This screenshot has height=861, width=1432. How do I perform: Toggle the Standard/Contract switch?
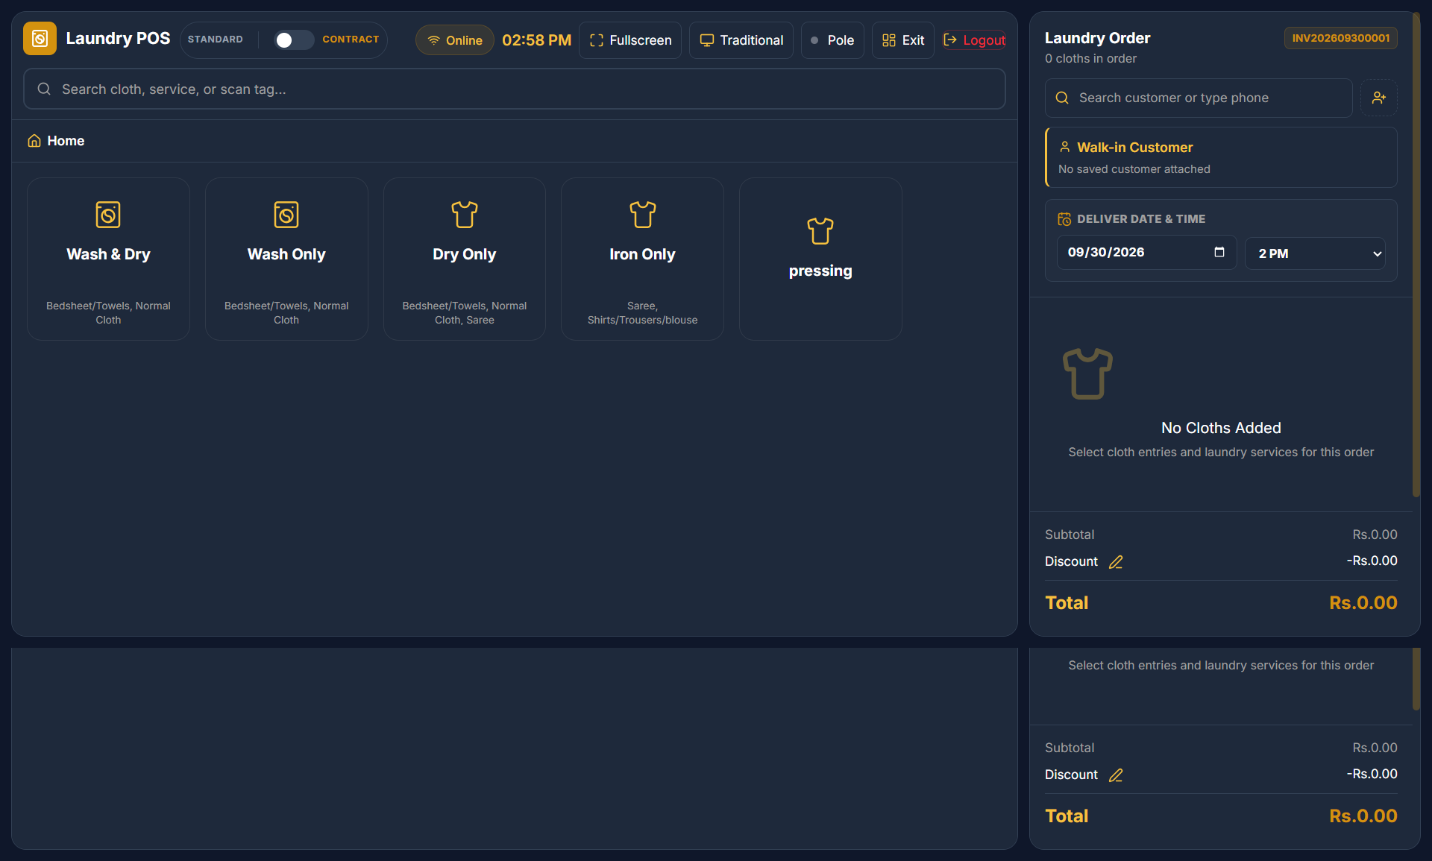pos(294,40)
